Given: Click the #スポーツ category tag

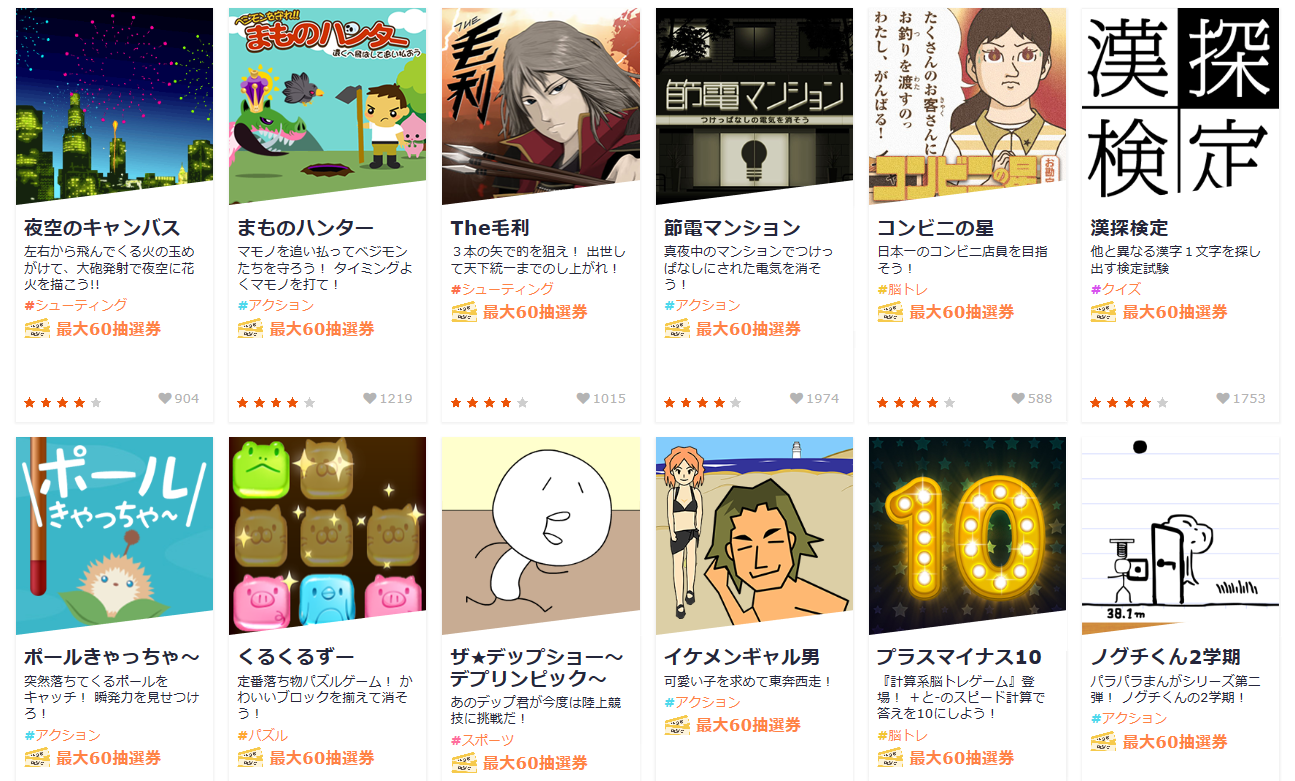Looking at the screenshot, I should [x=482, y=740].
